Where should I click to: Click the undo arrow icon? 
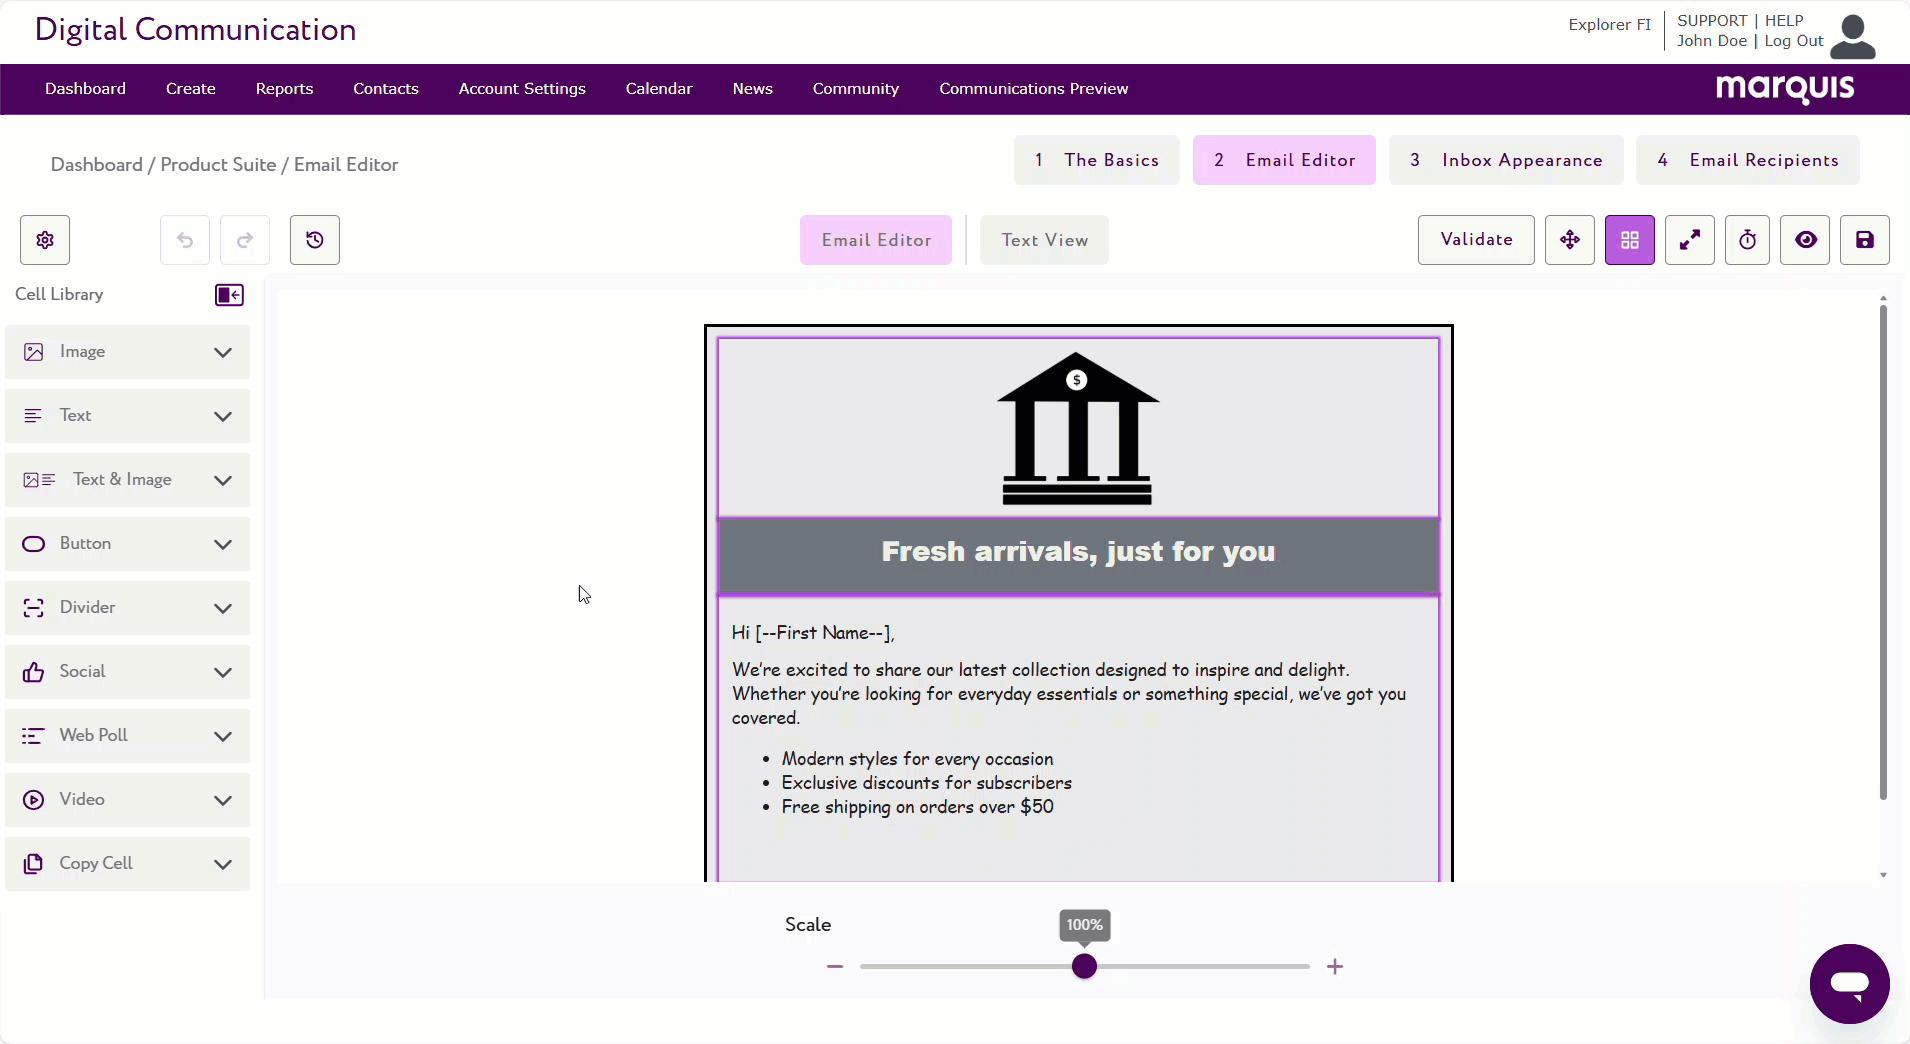point(185,240)
